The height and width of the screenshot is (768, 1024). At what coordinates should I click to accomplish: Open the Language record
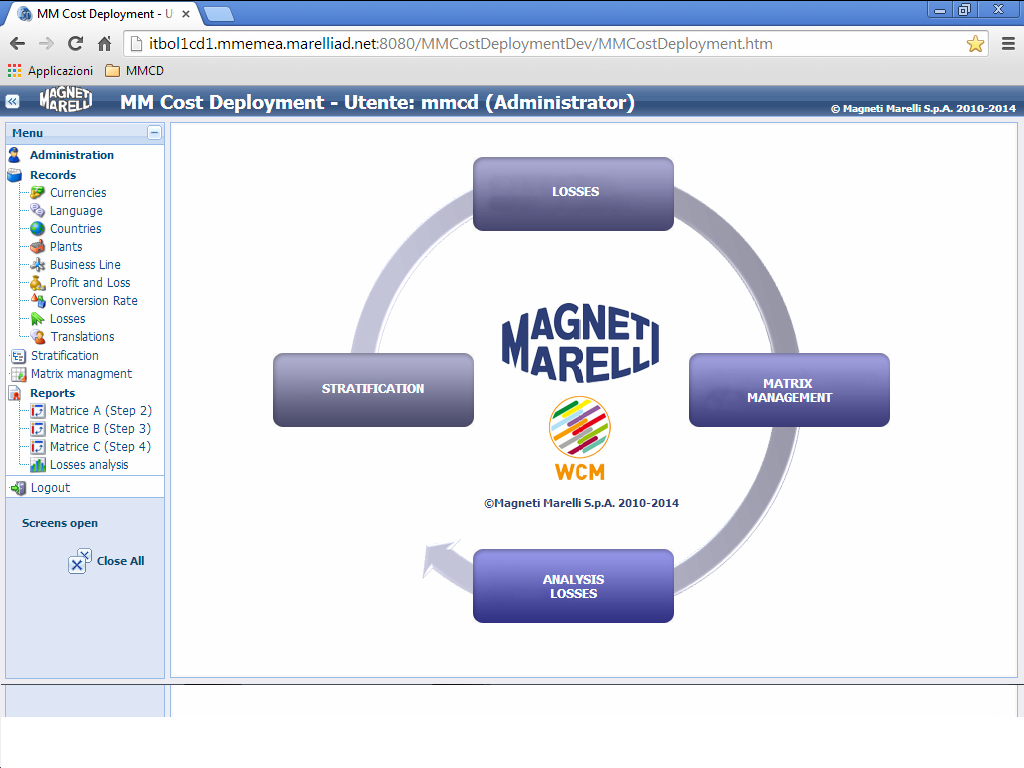point(76,211)
